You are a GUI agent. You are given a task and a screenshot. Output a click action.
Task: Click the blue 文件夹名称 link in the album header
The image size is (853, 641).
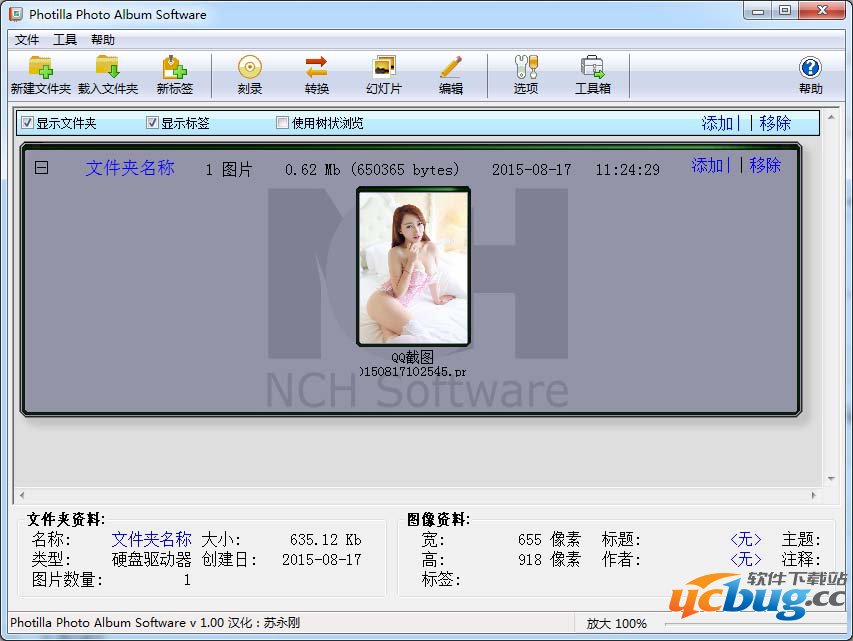click(130, 168)
